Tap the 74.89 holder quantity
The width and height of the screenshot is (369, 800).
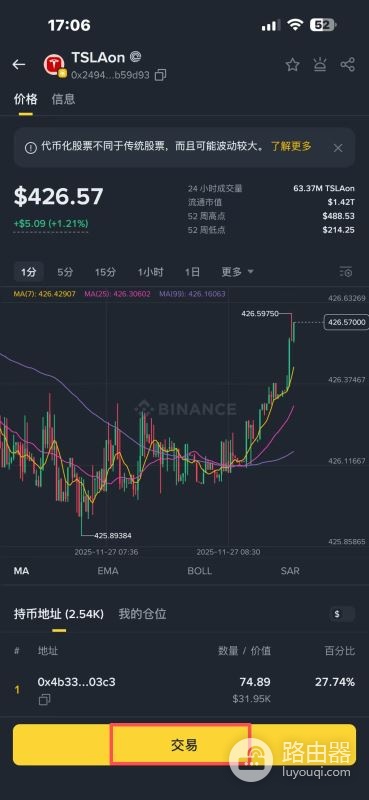255,682
